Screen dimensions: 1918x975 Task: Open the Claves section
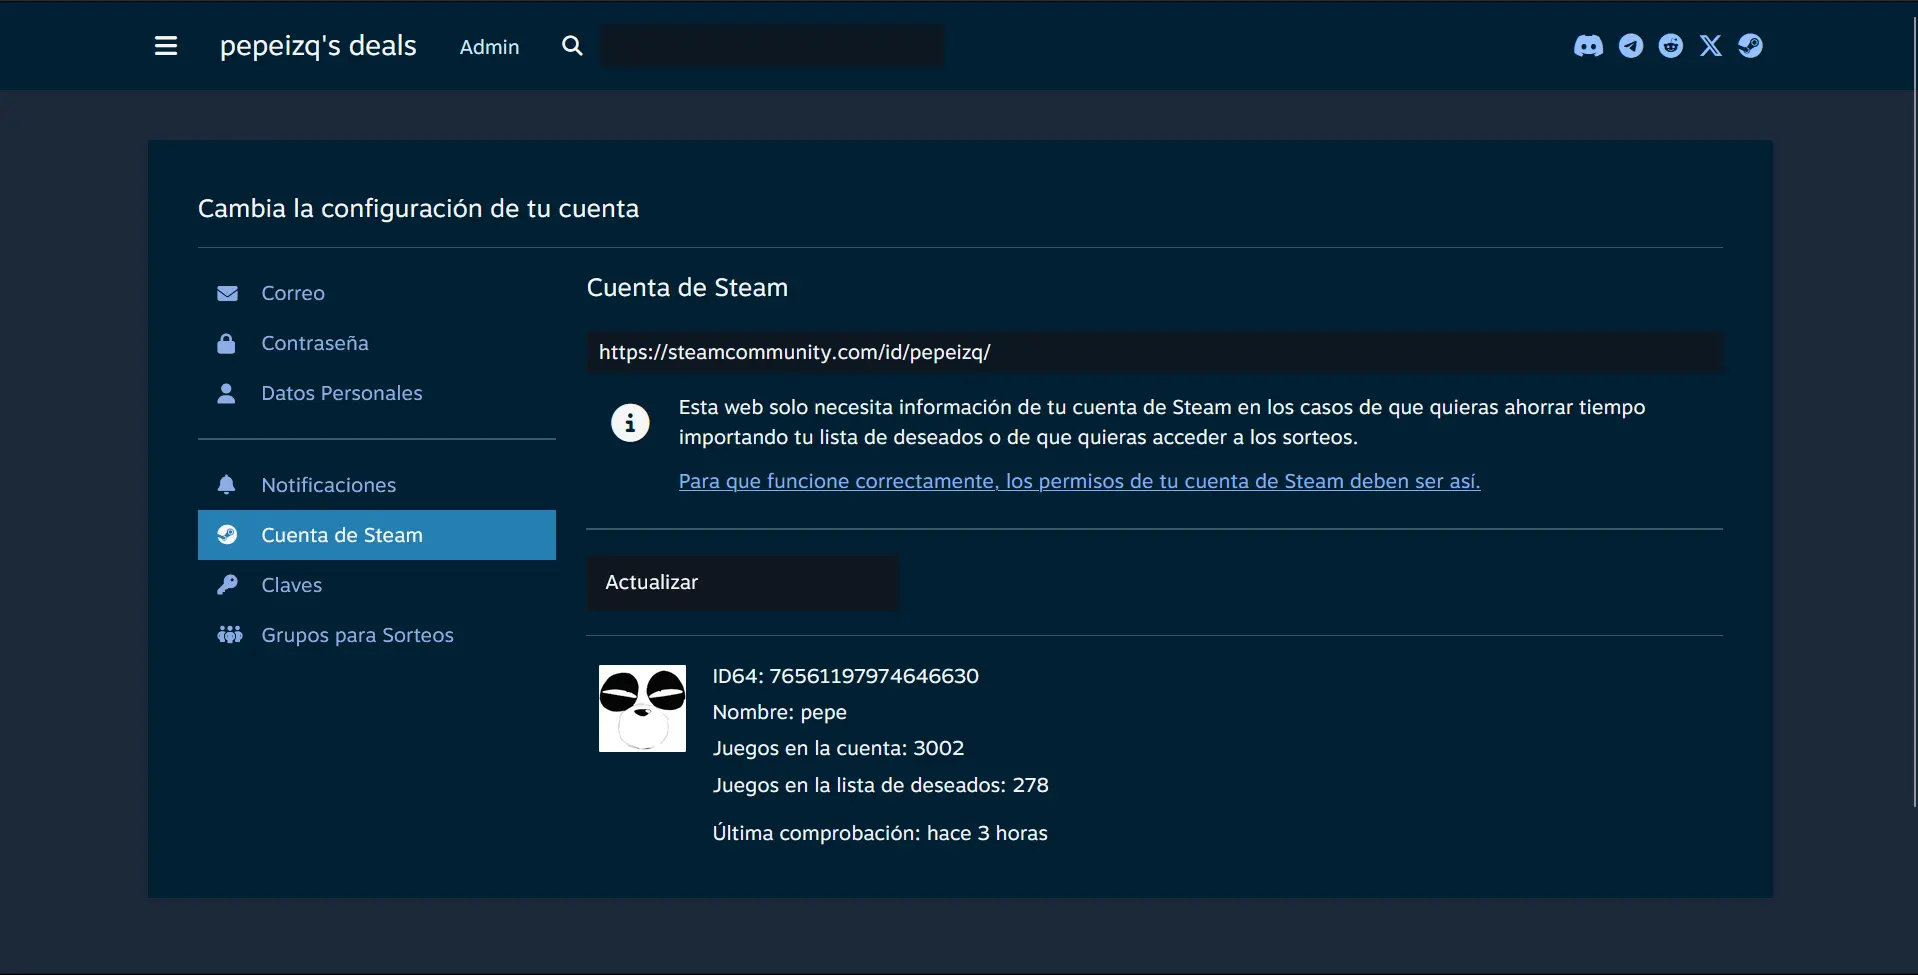pyautogui.click(x=291, y=585)
